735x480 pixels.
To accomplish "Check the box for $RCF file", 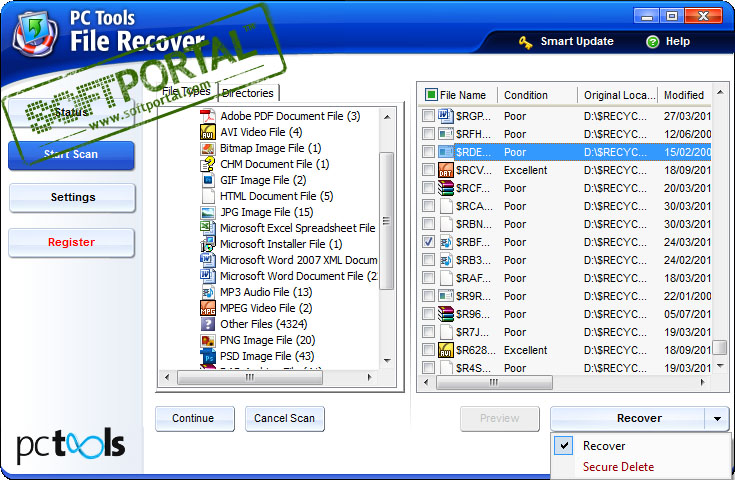I will click(428, 188).
